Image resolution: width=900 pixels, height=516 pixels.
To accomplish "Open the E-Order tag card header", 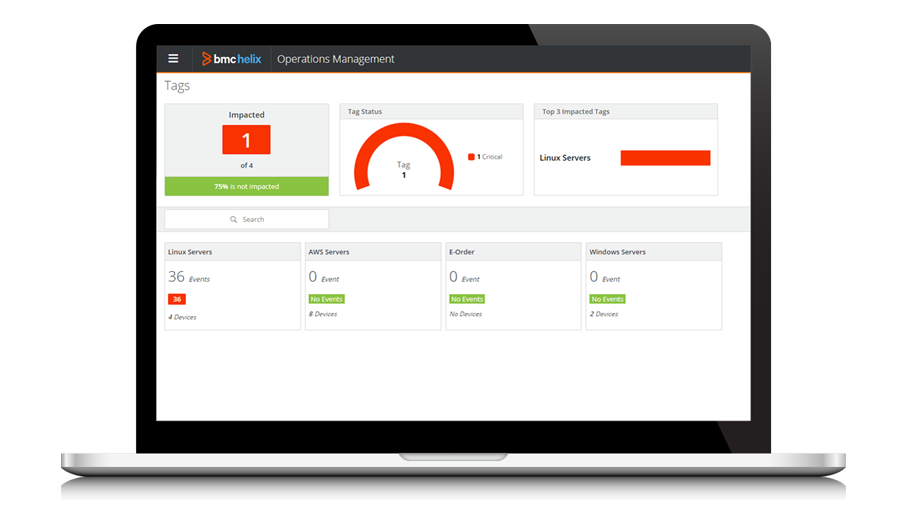I will [x=514, y=252].
